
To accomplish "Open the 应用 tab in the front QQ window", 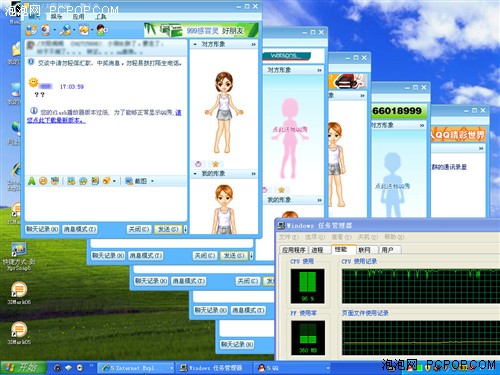I will click(x=78, y=16).
